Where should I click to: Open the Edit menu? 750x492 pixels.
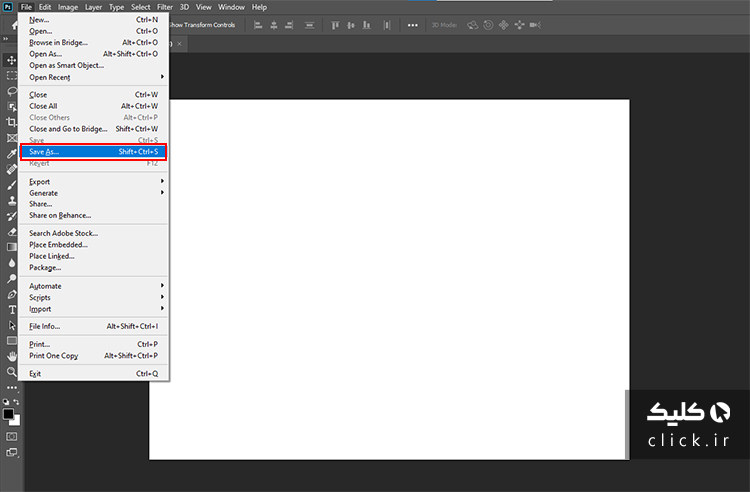point(45,7)
